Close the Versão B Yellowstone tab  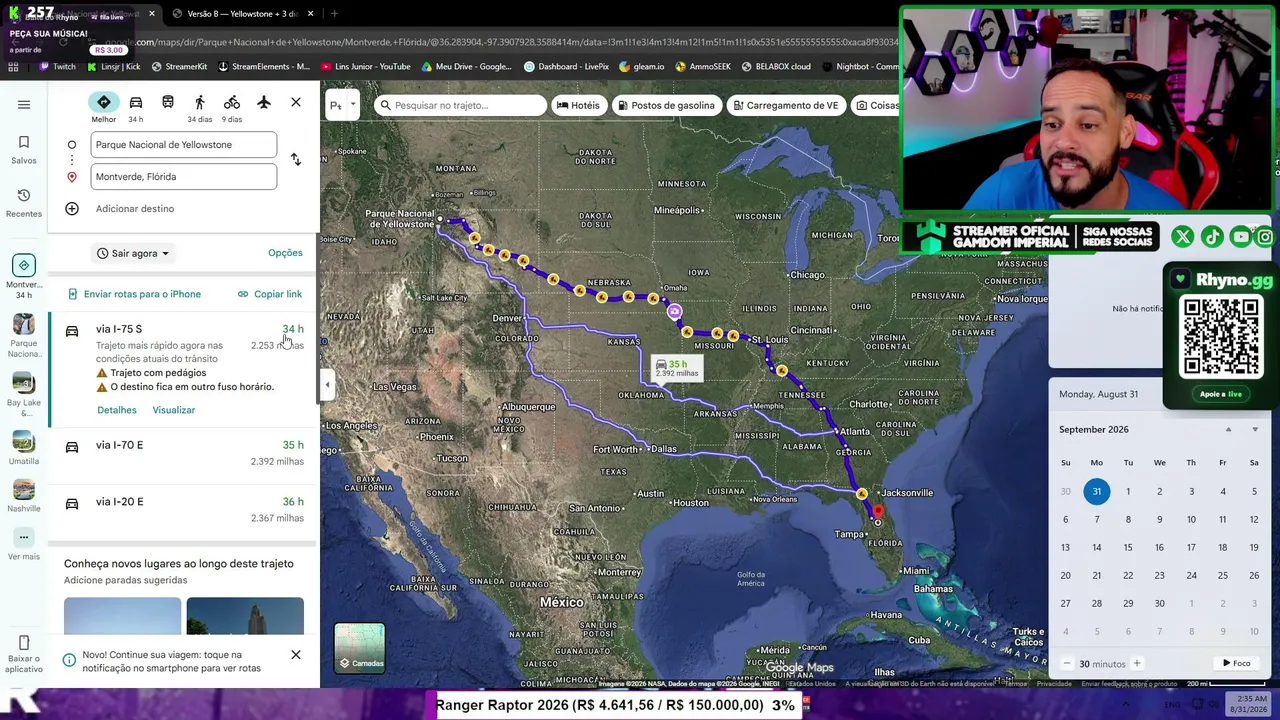[310, 14]
